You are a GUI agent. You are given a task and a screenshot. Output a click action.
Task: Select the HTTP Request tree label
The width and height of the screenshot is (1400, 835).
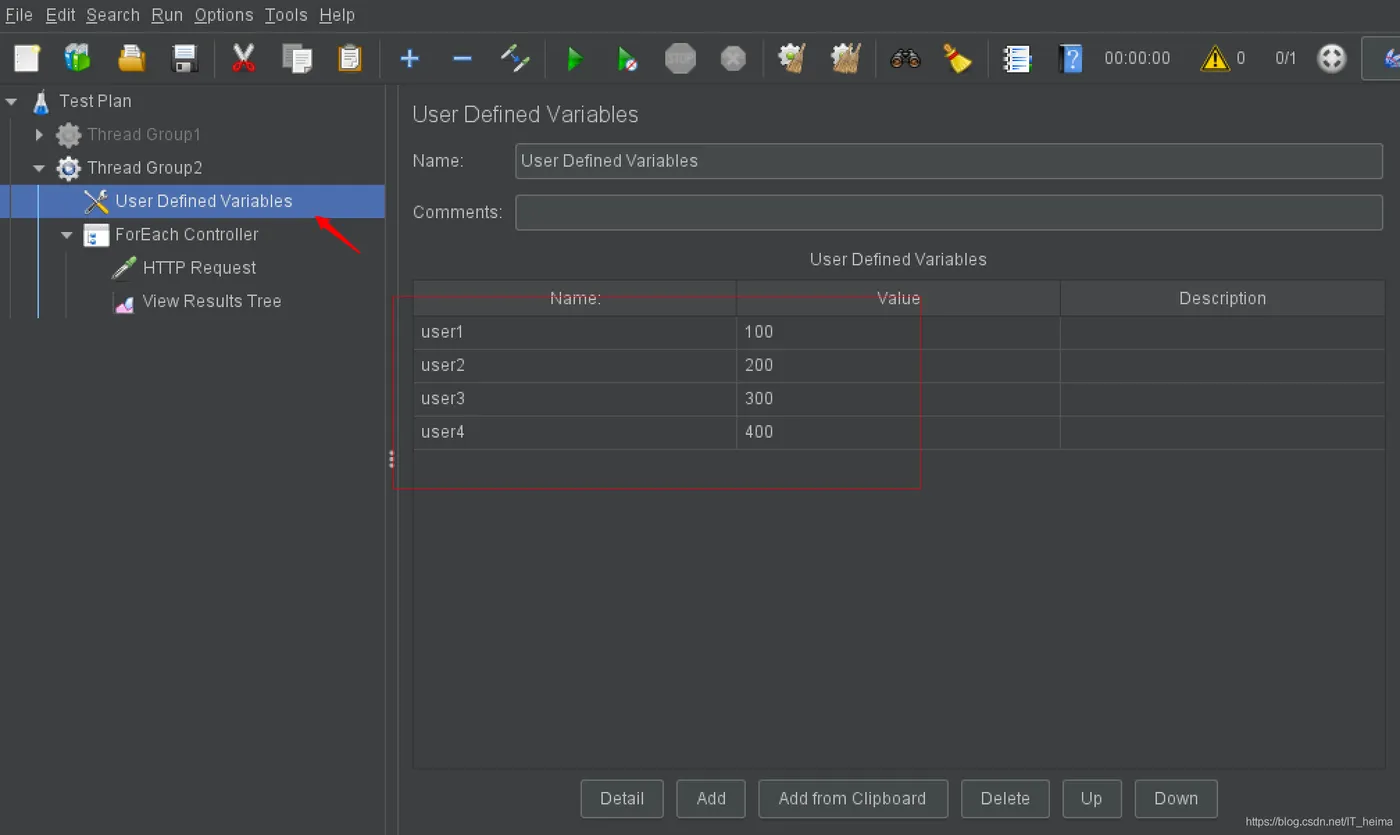(200, 268)
